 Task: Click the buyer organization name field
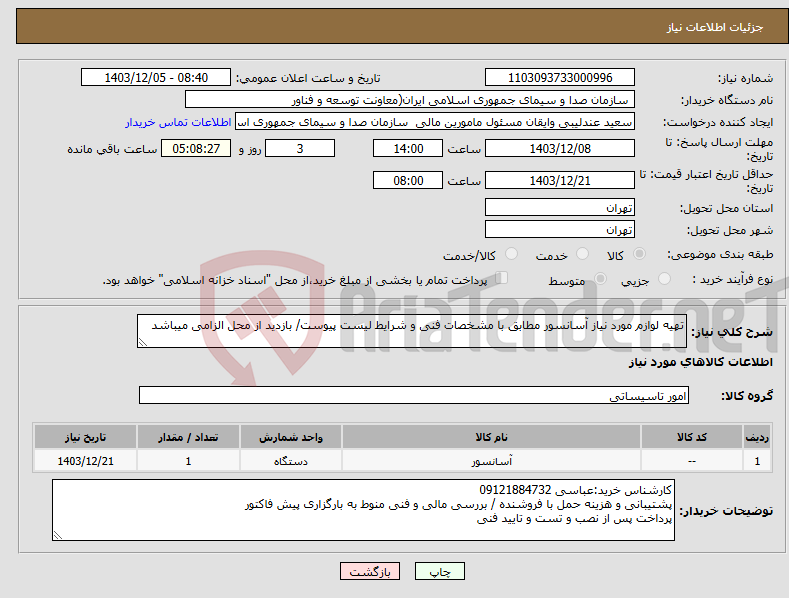tap(410, 100)
